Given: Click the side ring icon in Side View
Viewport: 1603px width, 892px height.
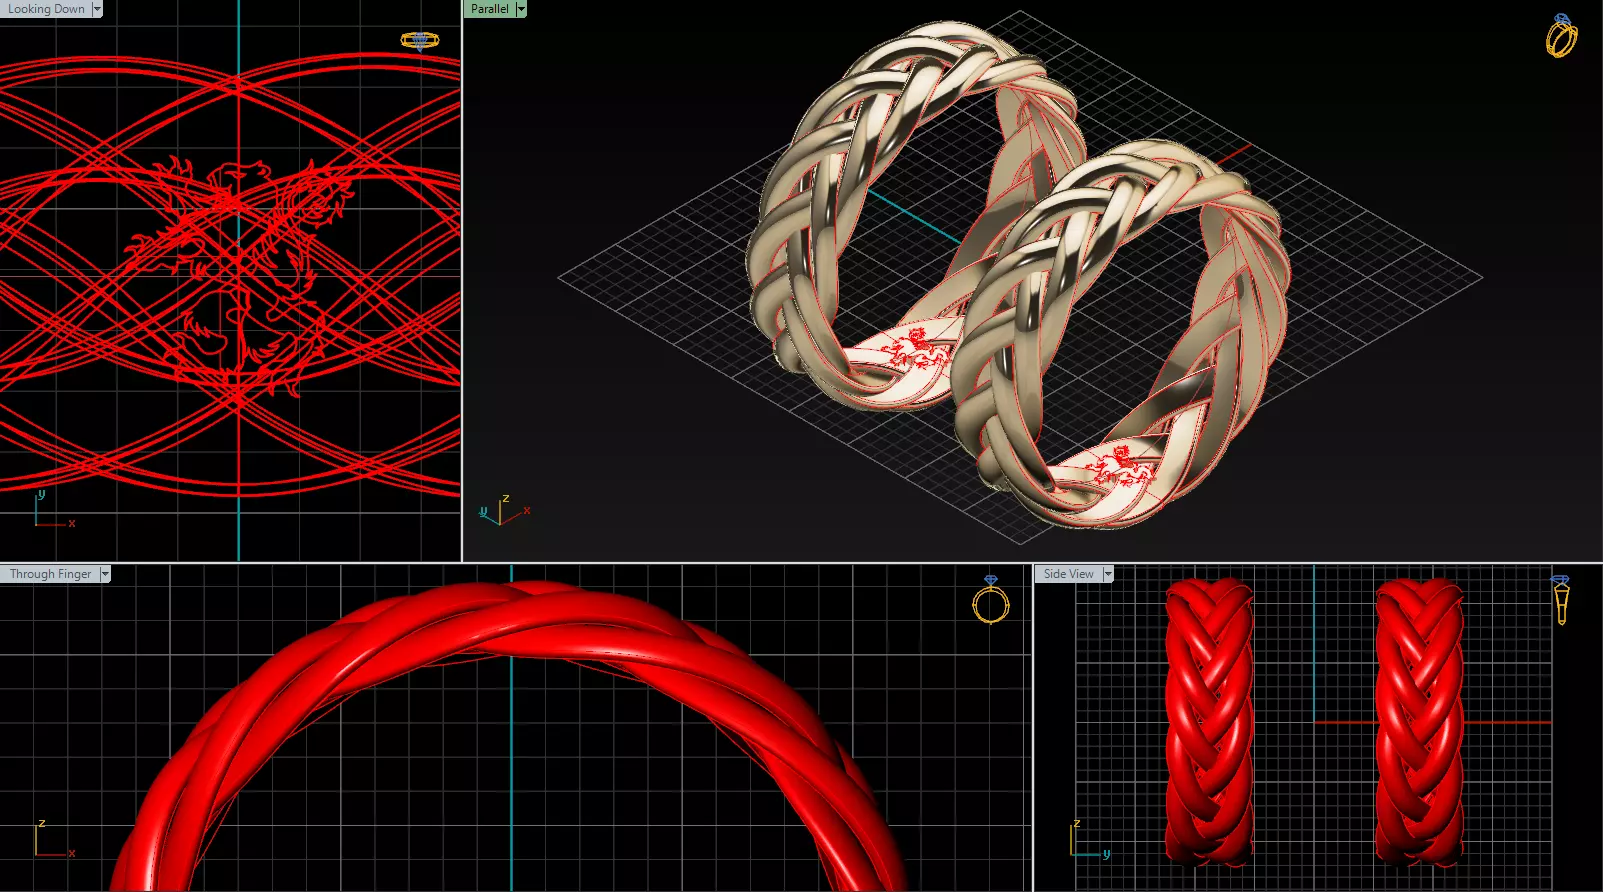Looking at the screenshot, I should (x=1560, y=600).
